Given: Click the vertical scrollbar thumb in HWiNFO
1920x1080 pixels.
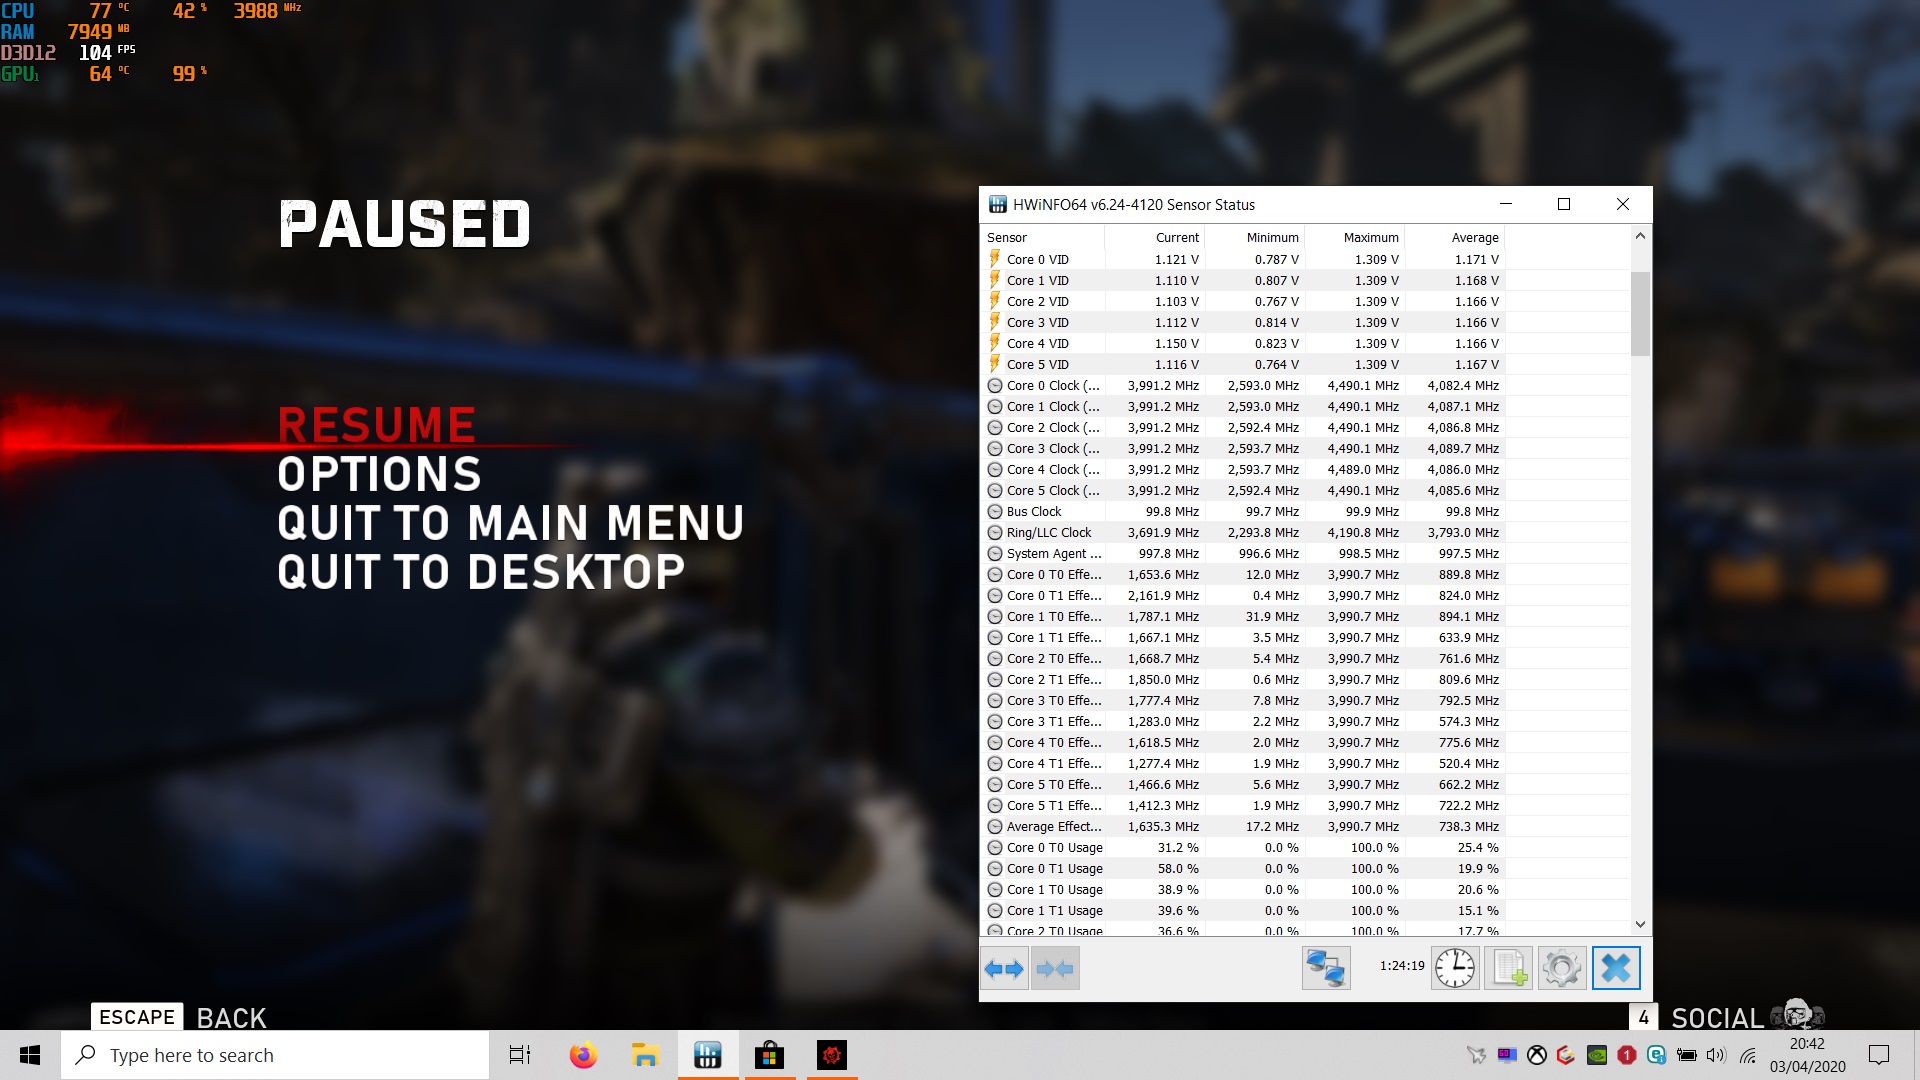Looking at the screenshot, I should (1640, 313).
